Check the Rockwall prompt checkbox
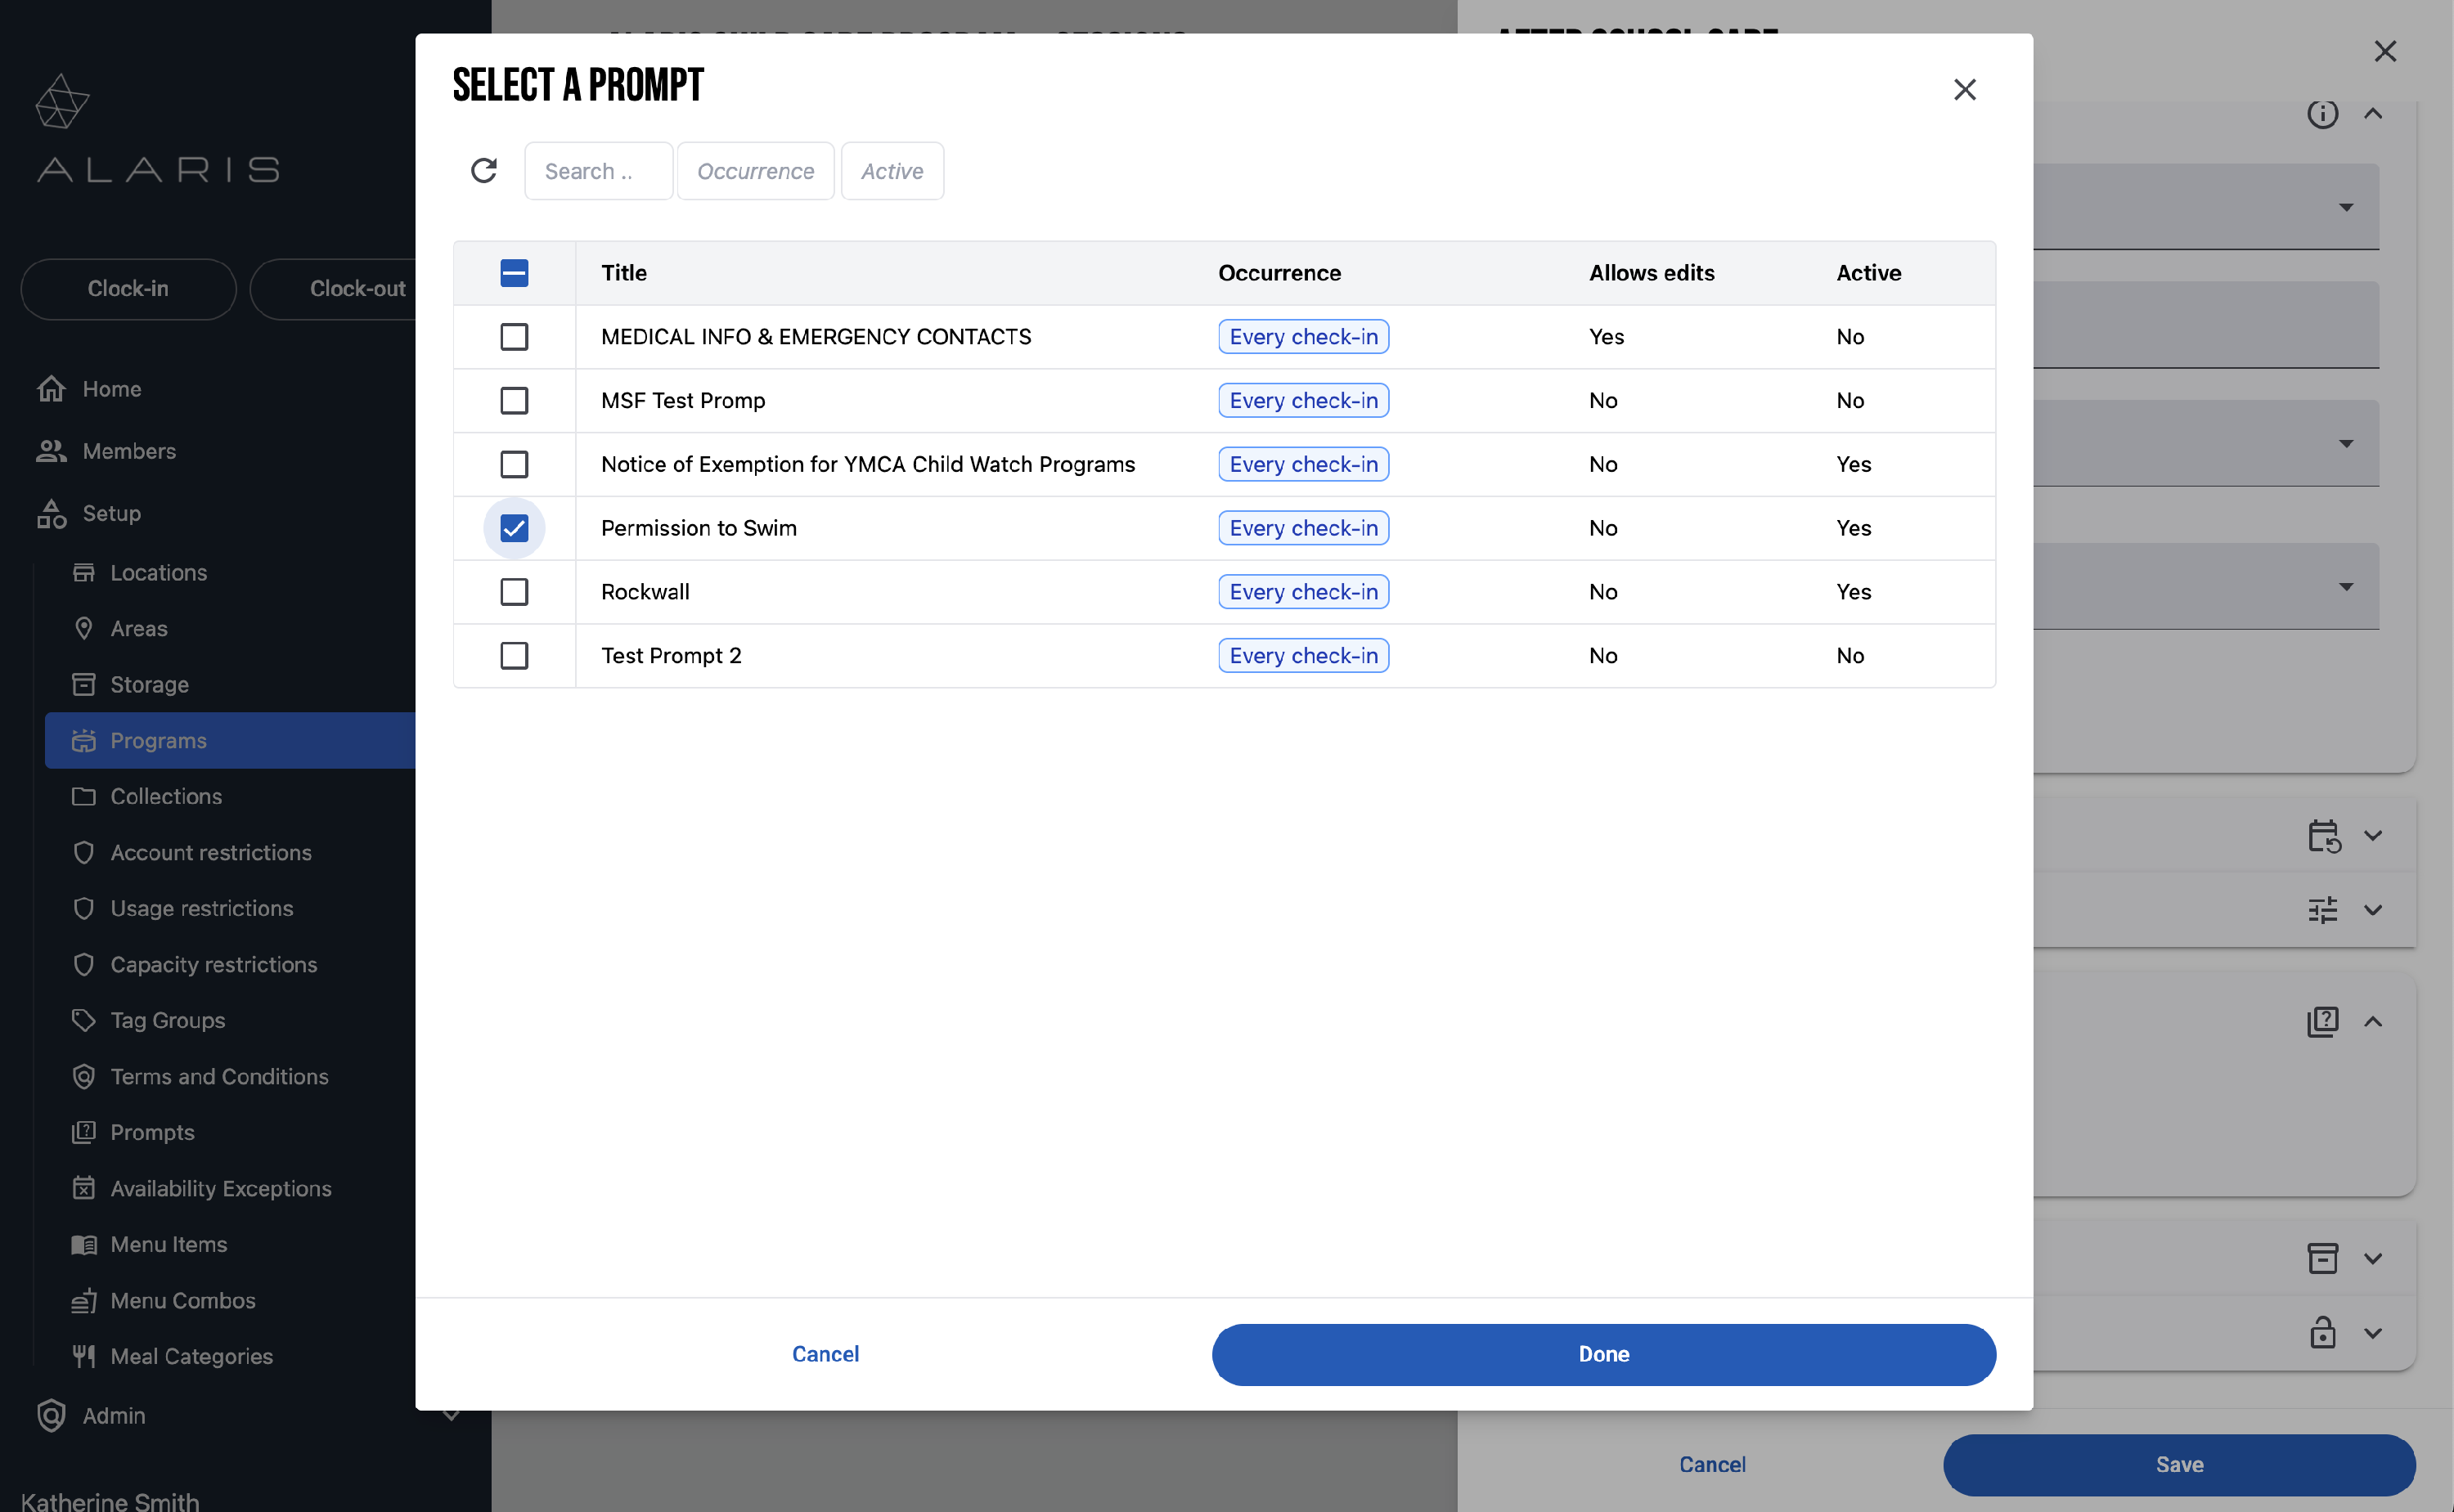The image size is (2454, 1512). pos(514,592)
